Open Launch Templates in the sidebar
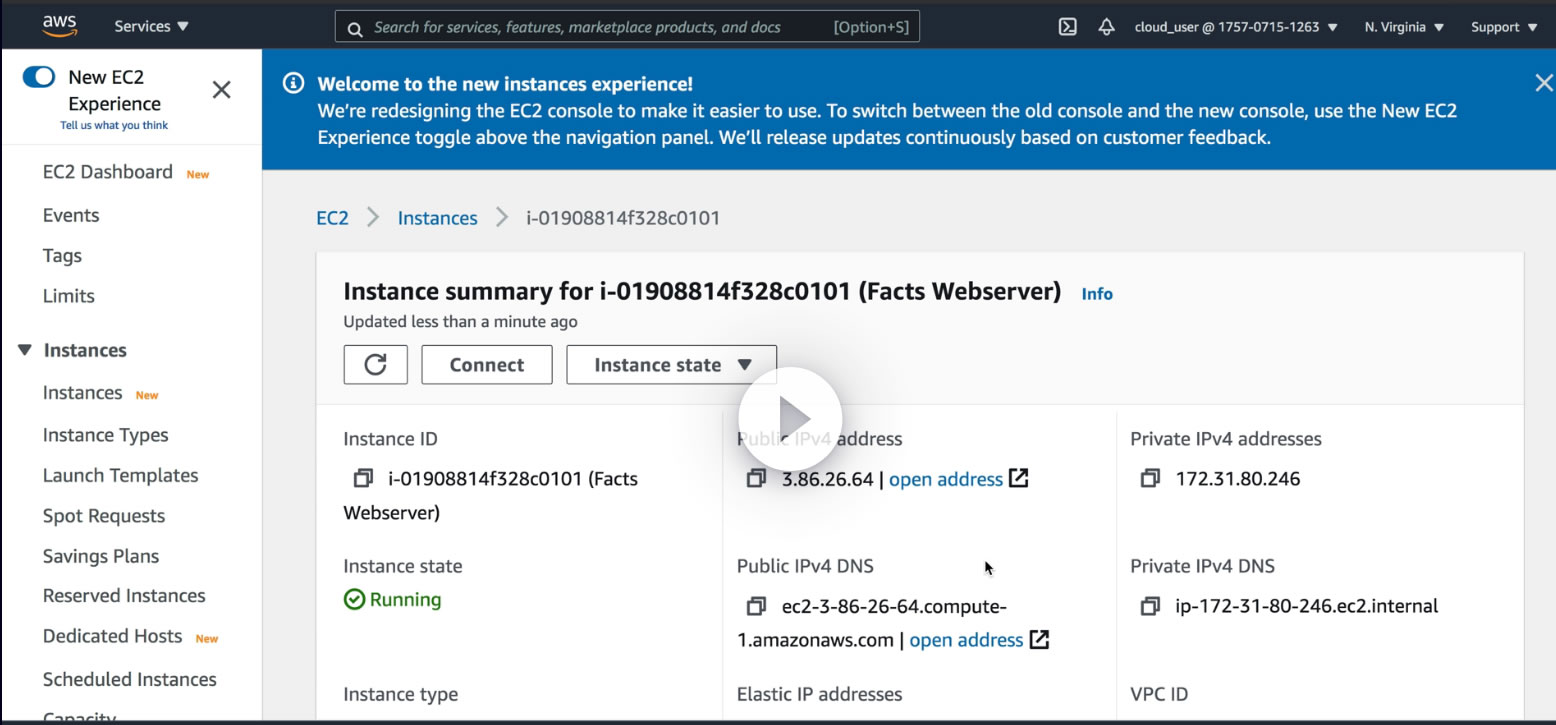Image resolution: width=1556 pixels, height=725 pixels. 120,475
